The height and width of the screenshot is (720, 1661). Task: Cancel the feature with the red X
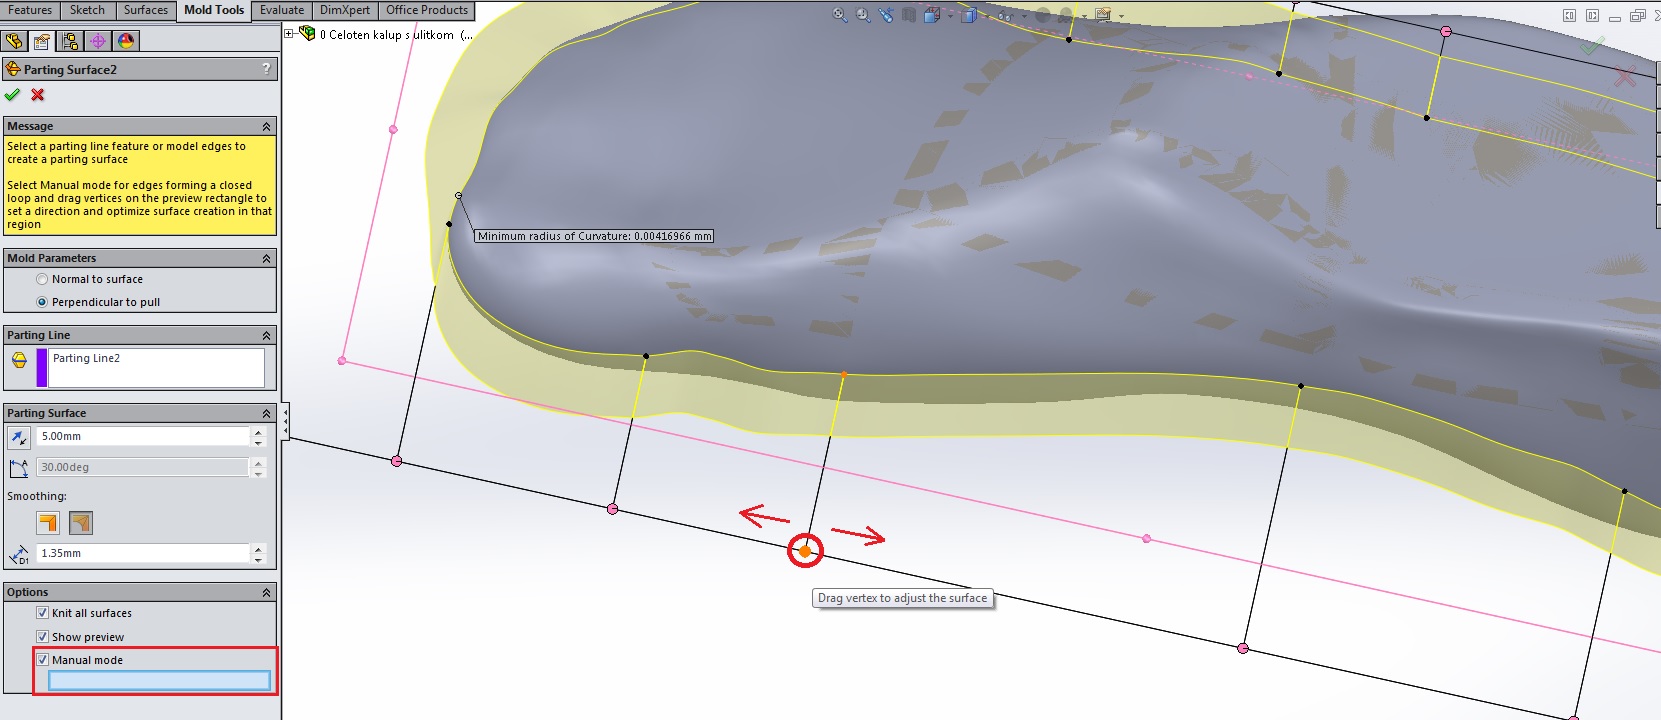38,95
